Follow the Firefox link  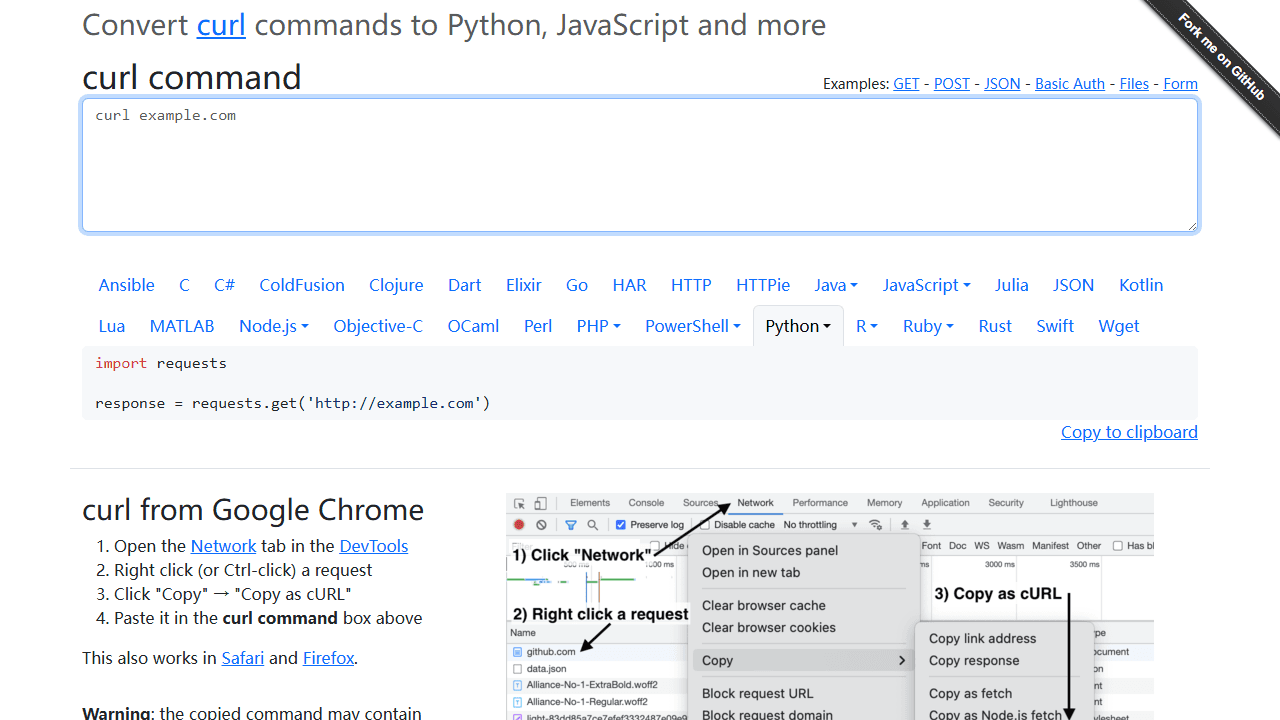(328, 658)
